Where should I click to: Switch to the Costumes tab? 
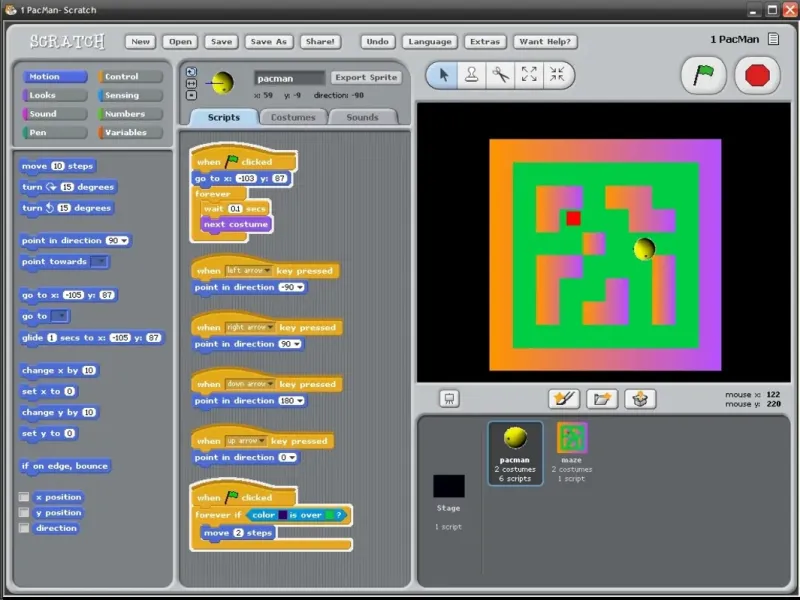tap(293, 117)
